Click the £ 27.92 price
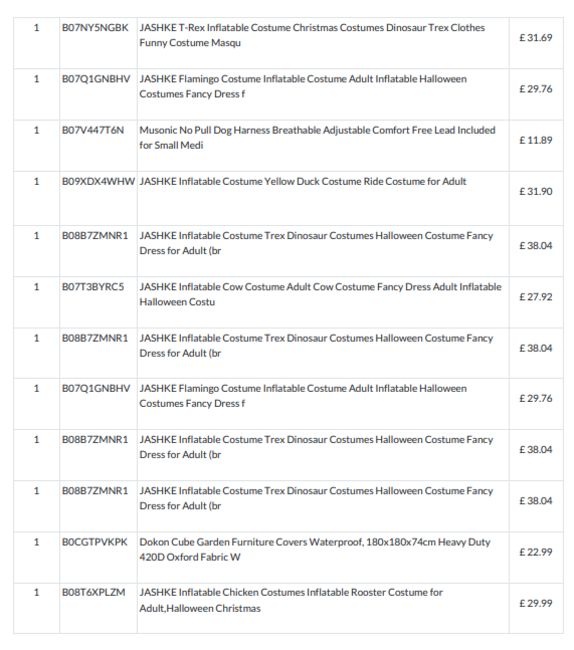 tap(536, 297)
